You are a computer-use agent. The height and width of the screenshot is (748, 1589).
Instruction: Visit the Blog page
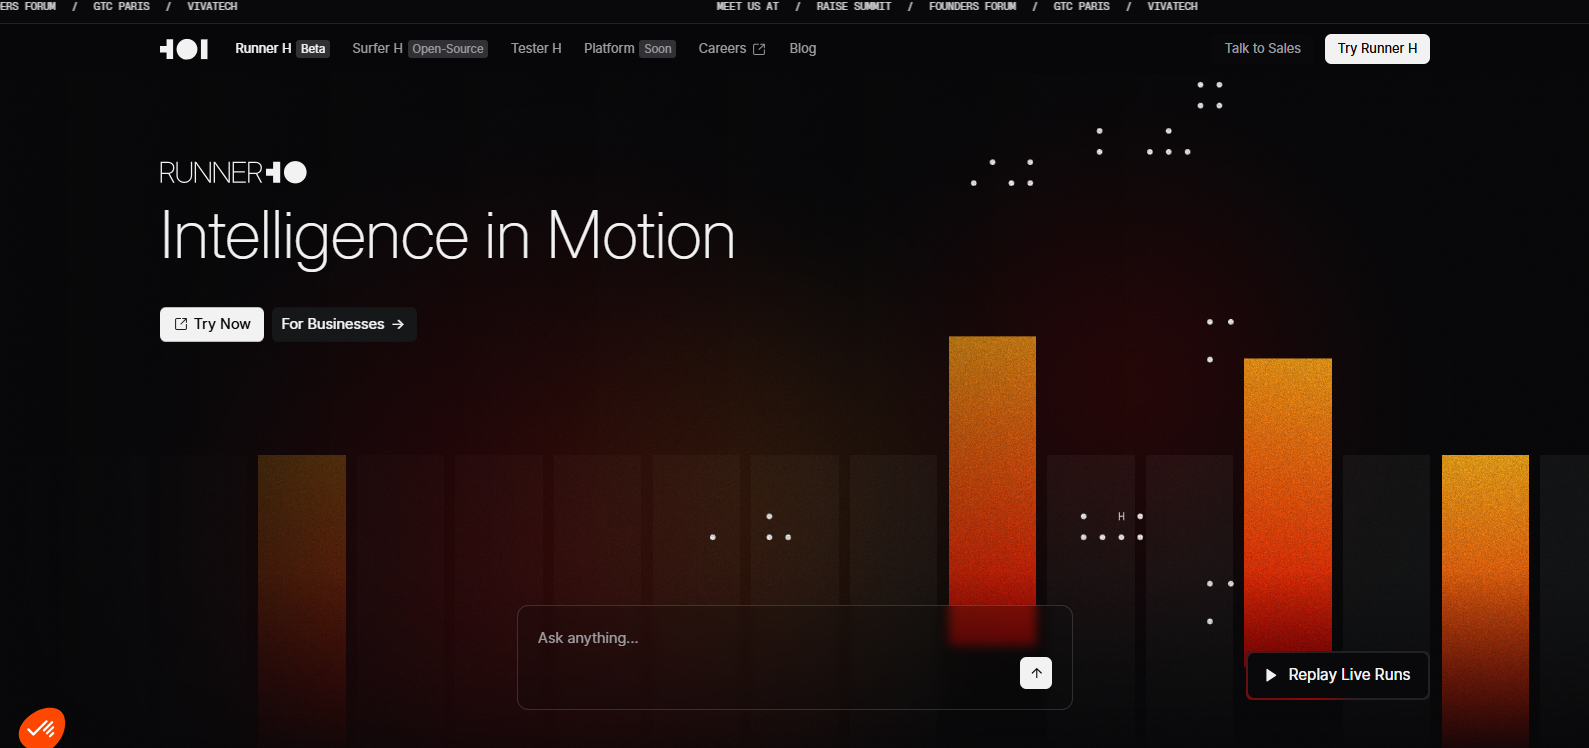[x=803, y=48]
